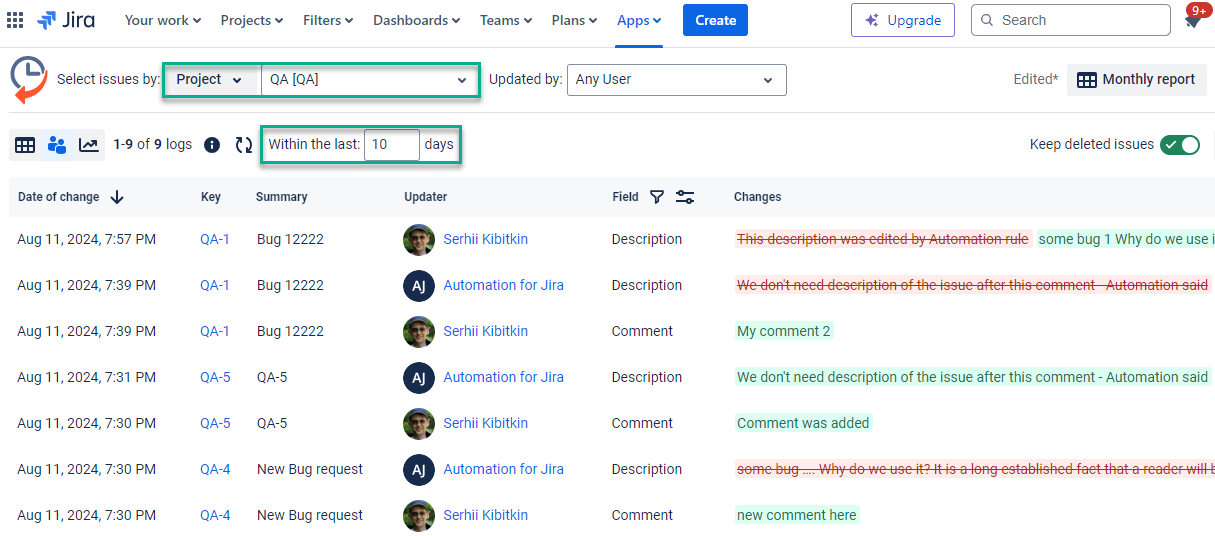This screenshot has width=1215, height=536.
Task: Open the chart view icon
Action: pyautogui.click(x=89, y=145)
